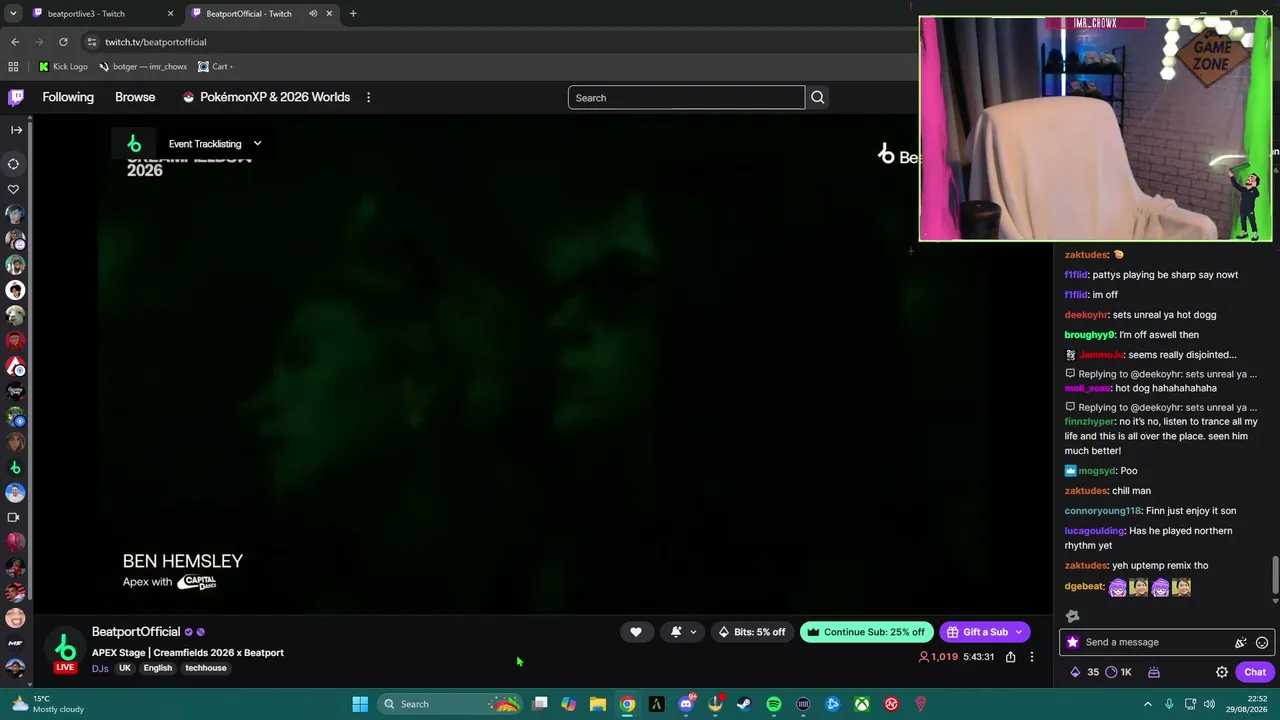1280x720 pixels.
Task: Open the tab search dropdown chevron
Action: [13, 14]
